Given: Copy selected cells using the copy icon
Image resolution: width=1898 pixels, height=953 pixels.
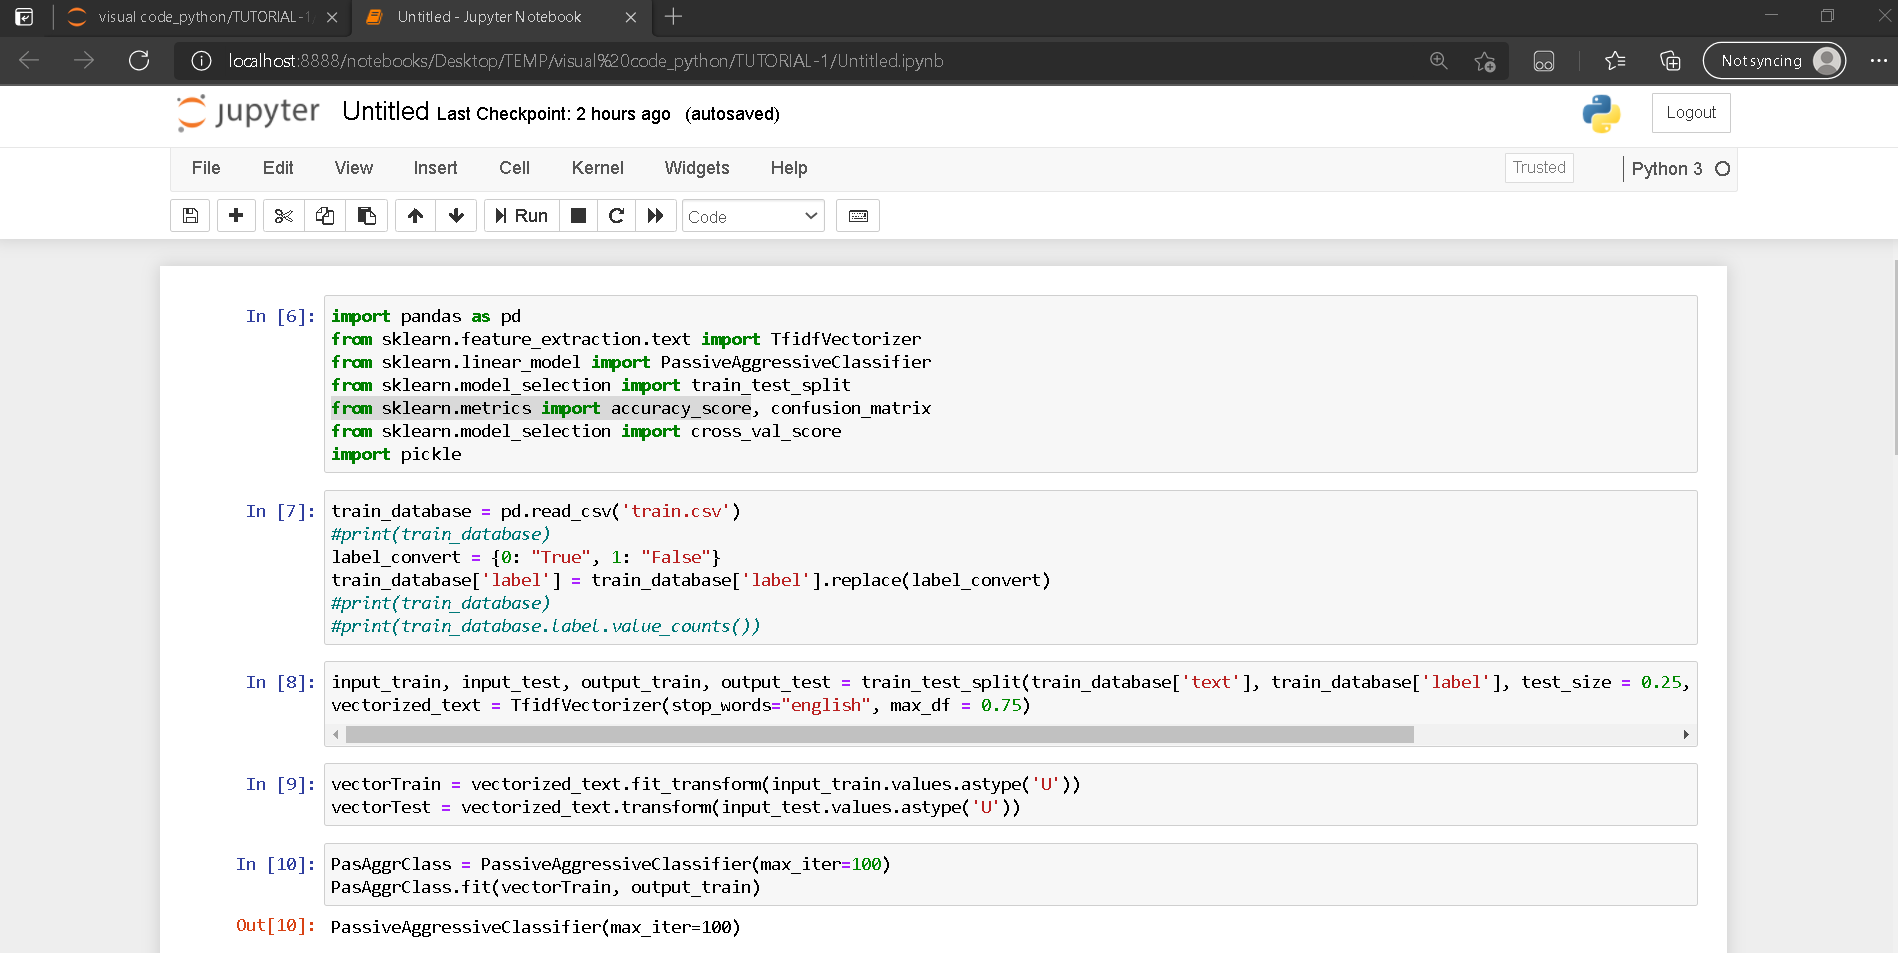Looking at the screenshot, I should [x=325, y=216].
